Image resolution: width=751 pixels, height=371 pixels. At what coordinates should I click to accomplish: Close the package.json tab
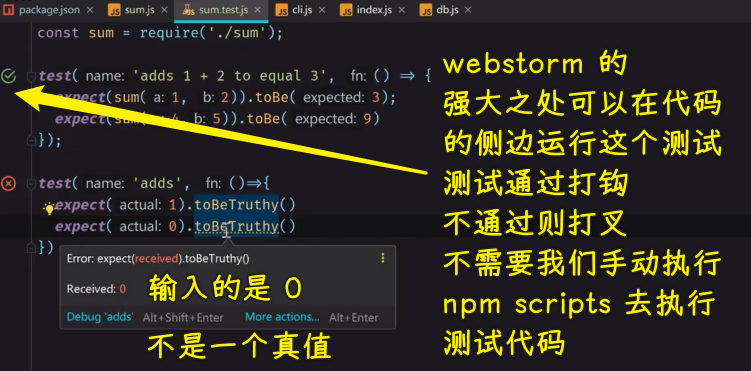click(89, 10)
